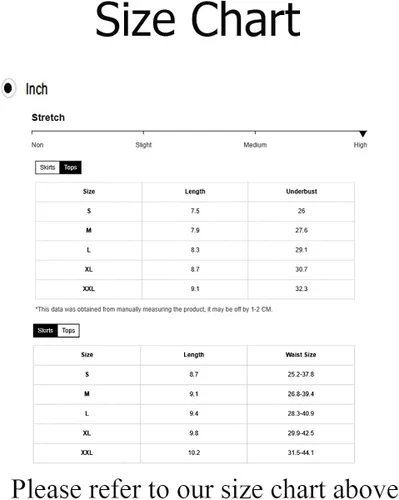Switch to Tops tab above second table
399x500 pixels.
pos(68,330)
